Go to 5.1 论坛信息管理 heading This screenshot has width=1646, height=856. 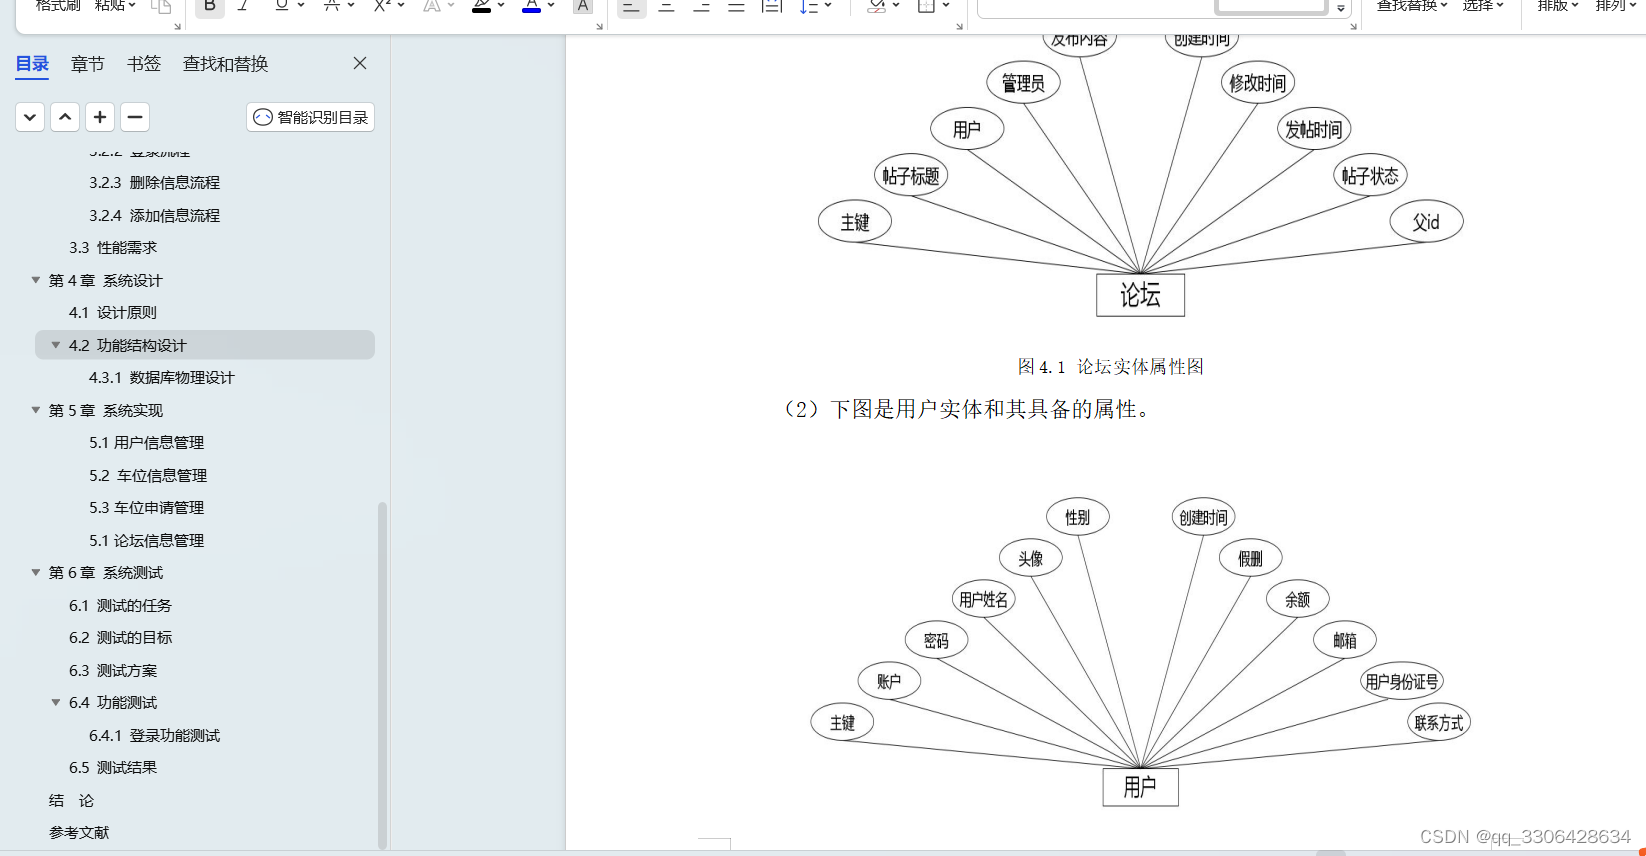click(x=146, y=540)
